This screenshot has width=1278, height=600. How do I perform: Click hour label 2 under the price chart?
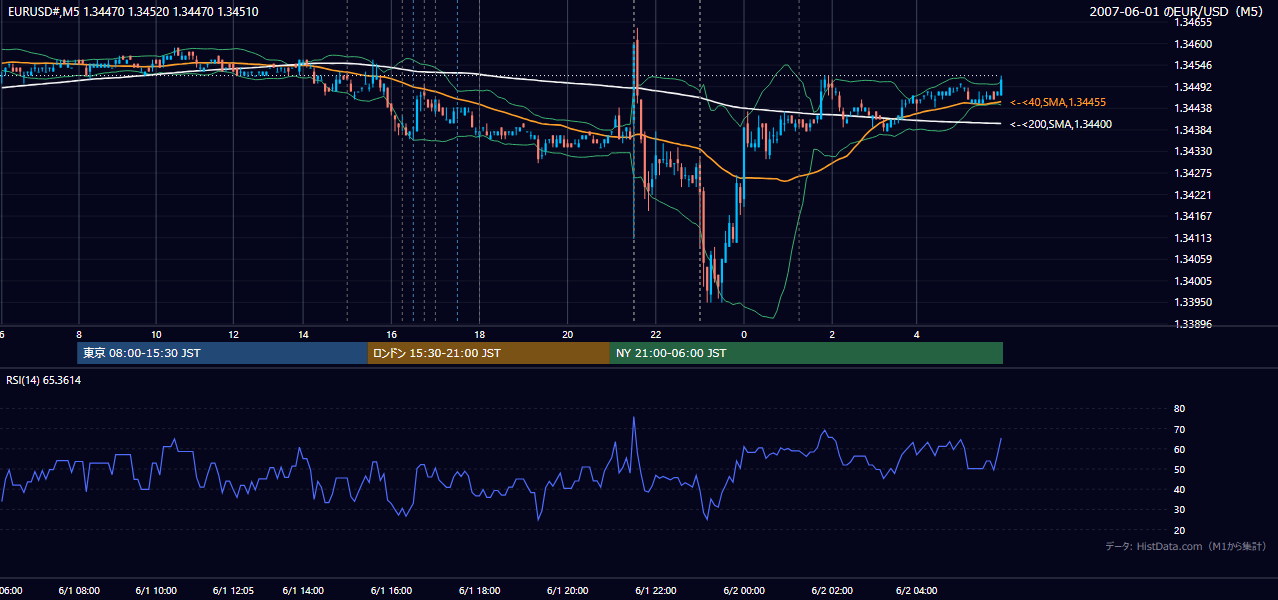coord(832,334)
